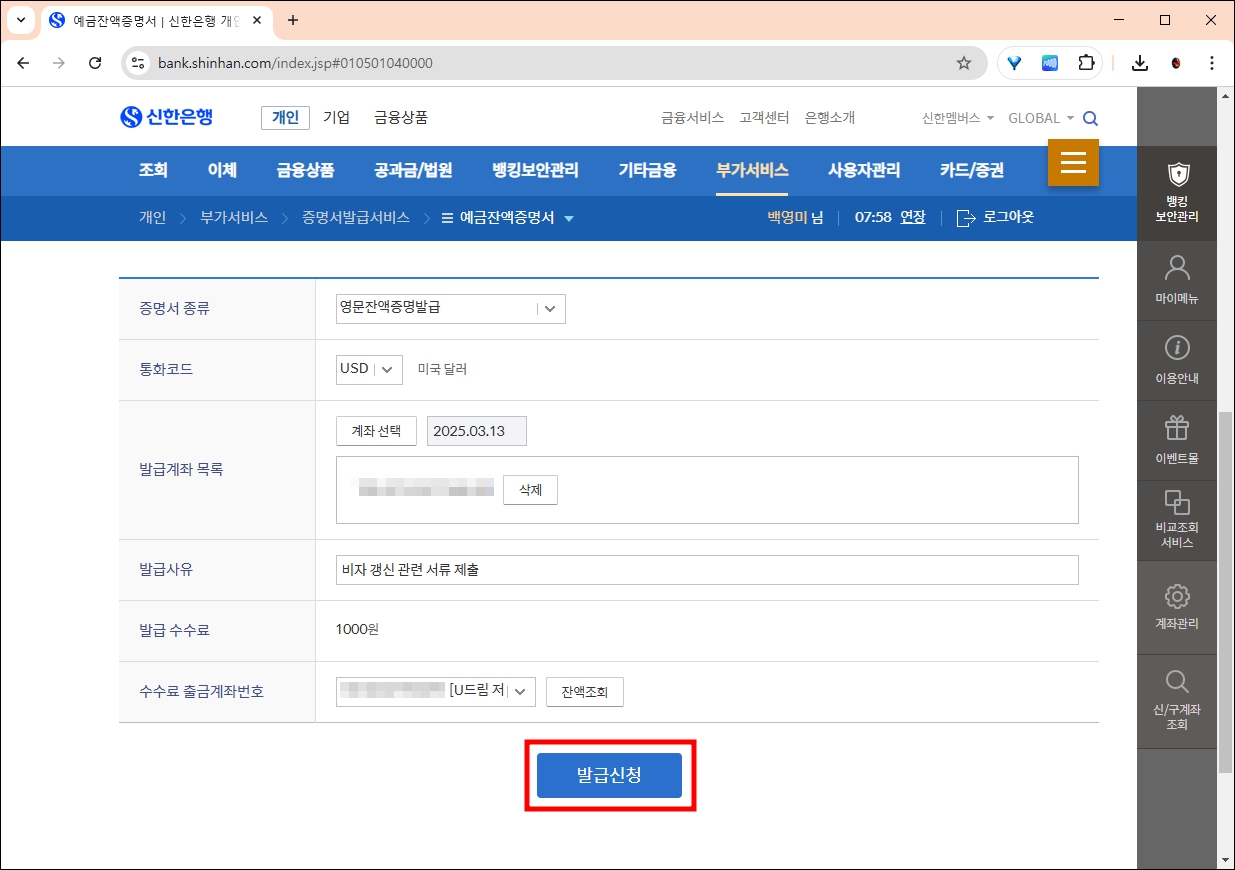Open 증명서 종류 dropdown 영문잔액증명발급

pyautogui.click(x=451, y=308)
